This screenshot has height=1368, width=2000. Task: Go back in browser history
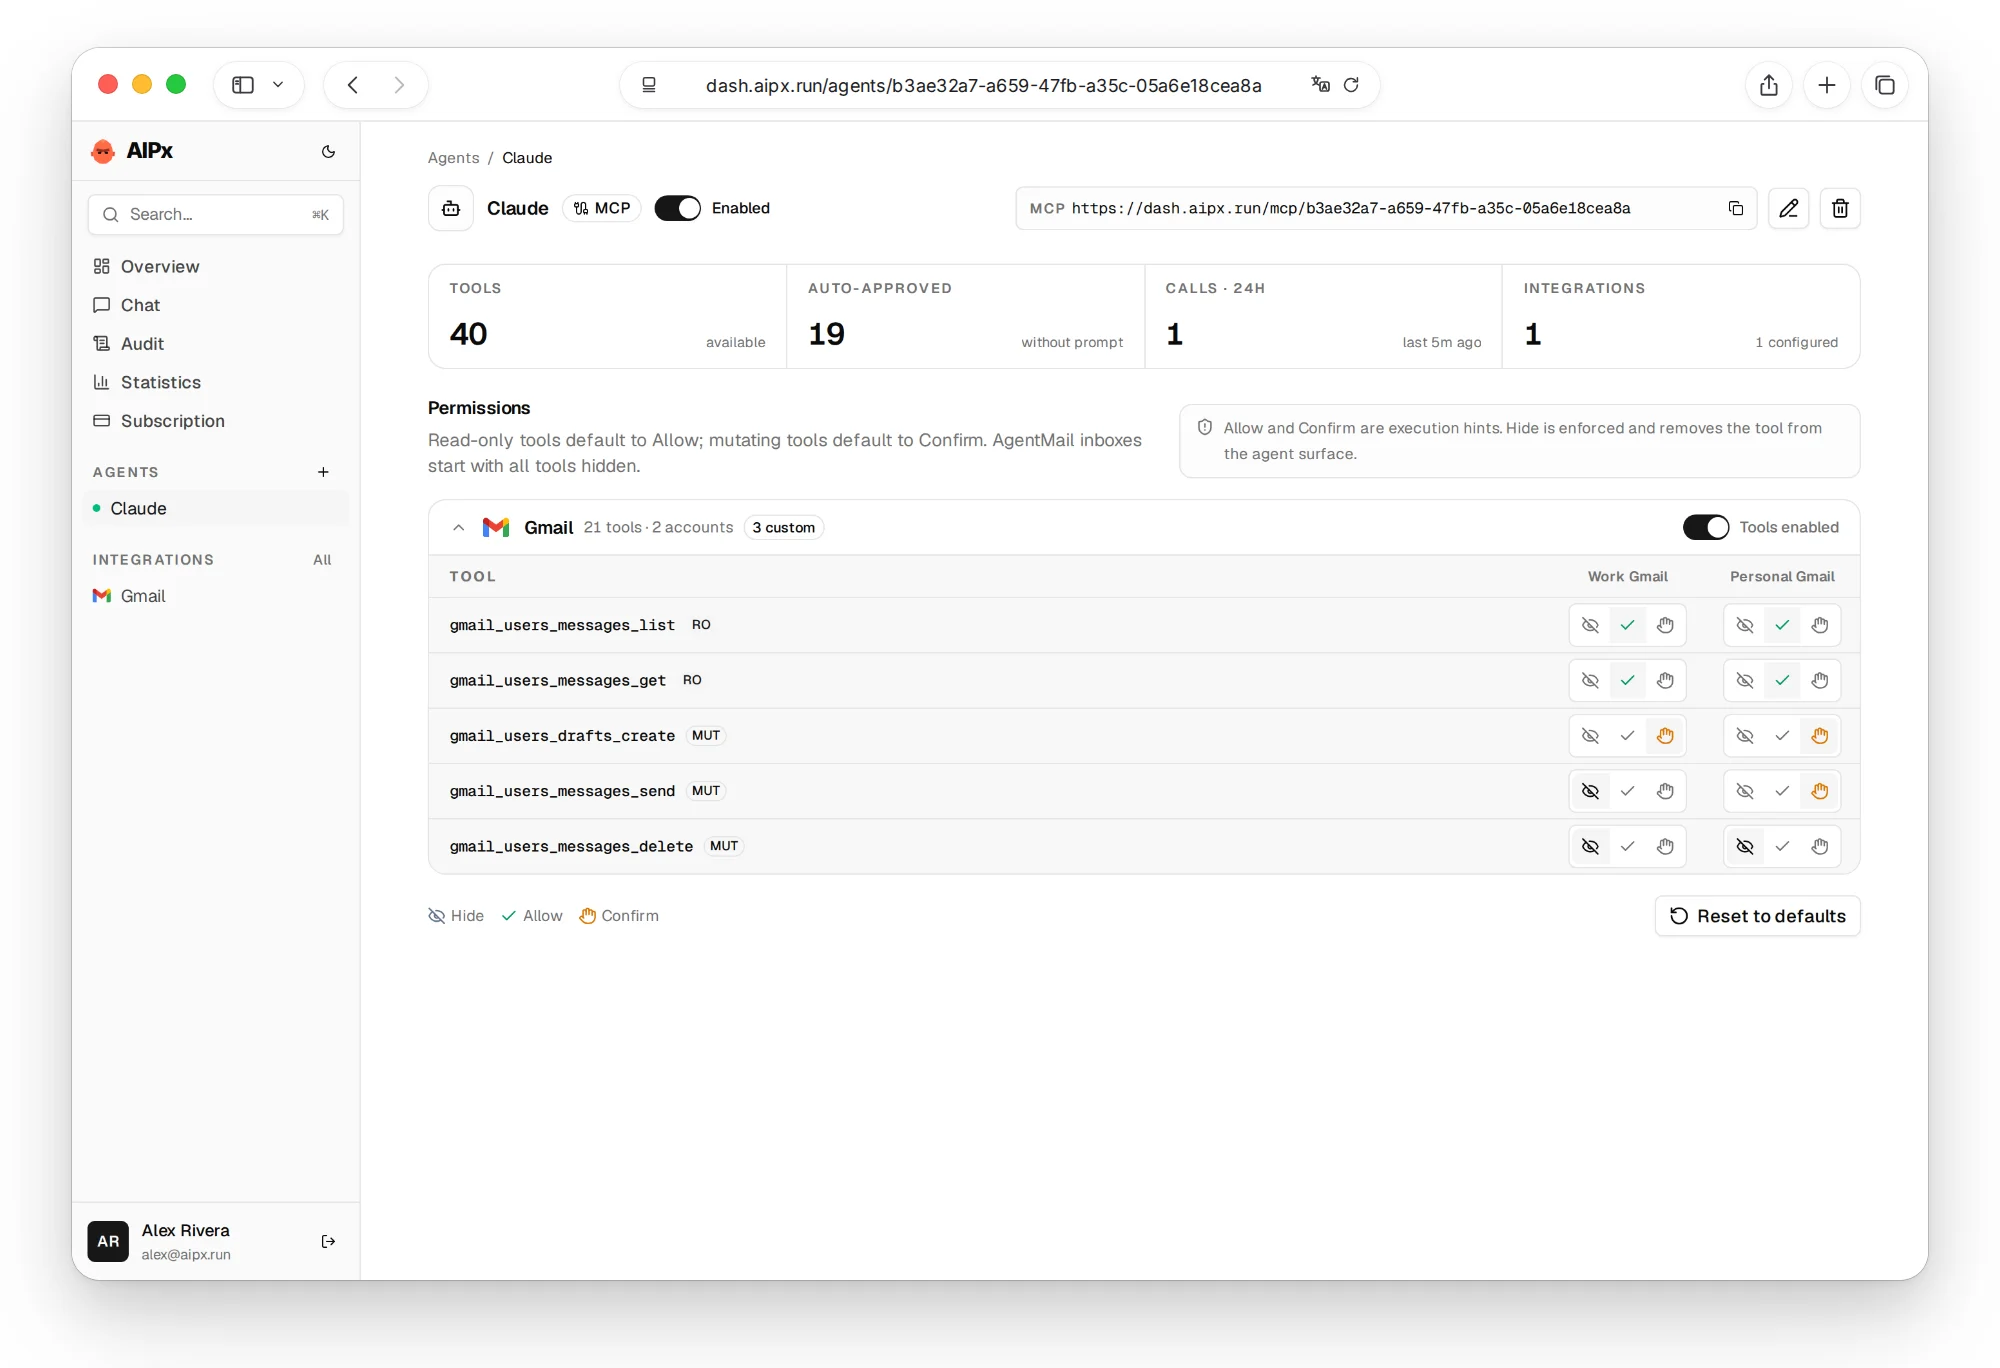pos(353,85)
